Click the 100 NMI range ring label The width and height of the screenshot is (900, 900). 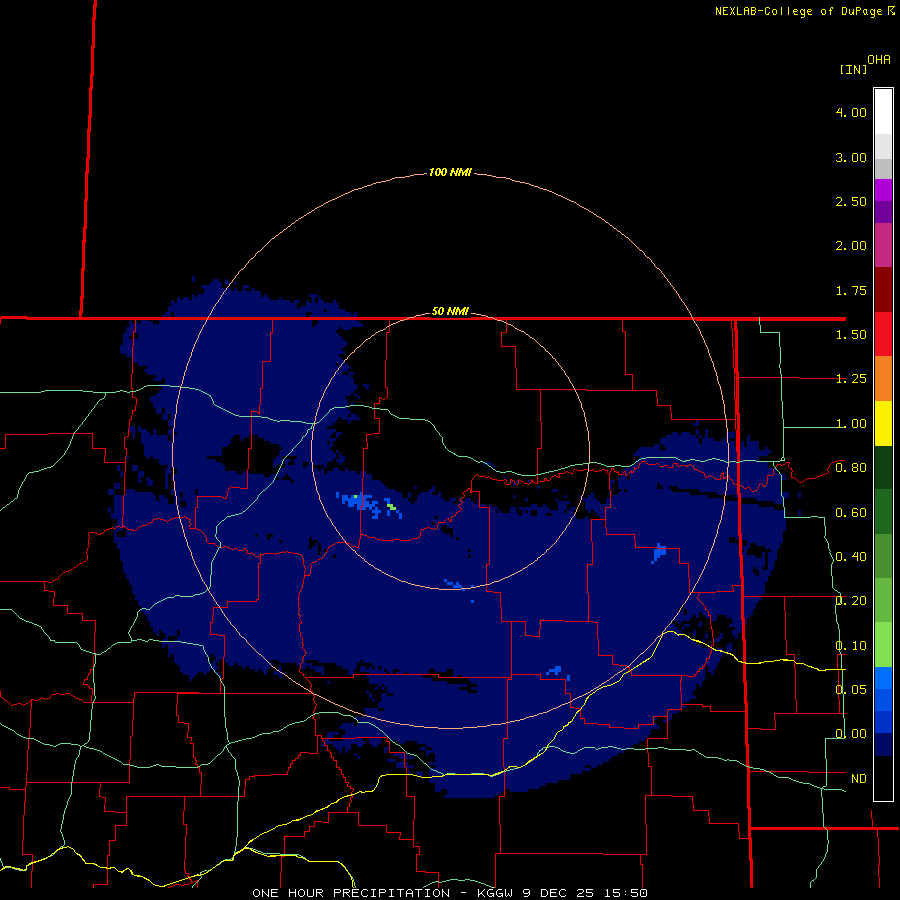click(x=450, y=172)
